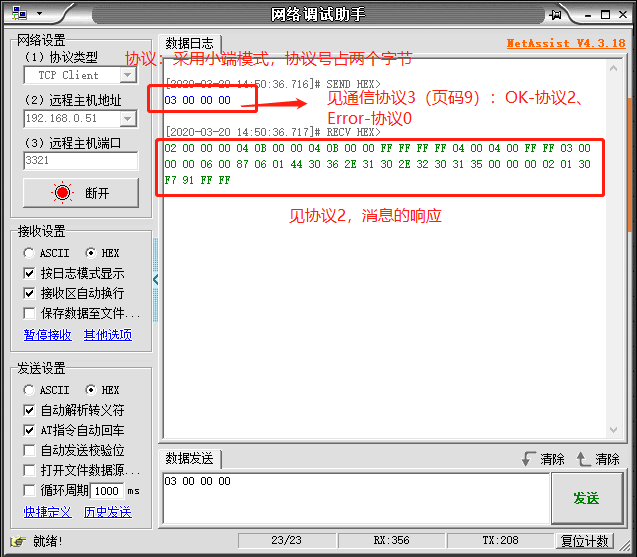Open the title bar icon's dropdown arrow

pyautogui.click(x=39, y=13)
